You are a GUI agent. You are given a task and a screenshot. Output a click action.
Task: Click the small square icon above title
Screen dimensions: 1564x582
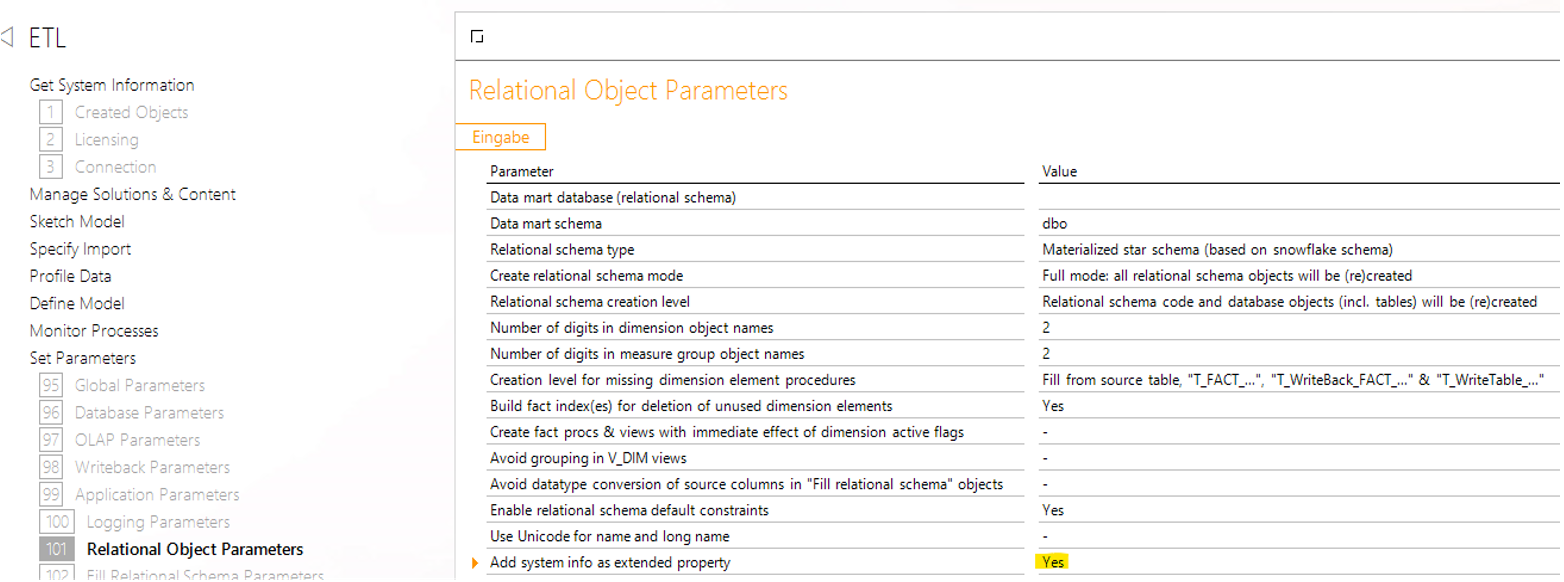pos(477,37)
